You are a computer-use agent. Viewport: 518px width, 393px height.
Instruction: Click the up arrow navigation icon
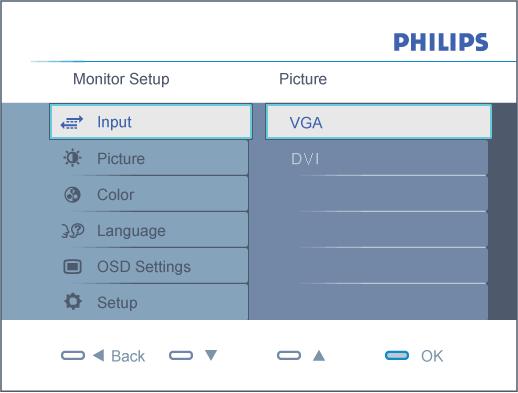coord(319,356)
